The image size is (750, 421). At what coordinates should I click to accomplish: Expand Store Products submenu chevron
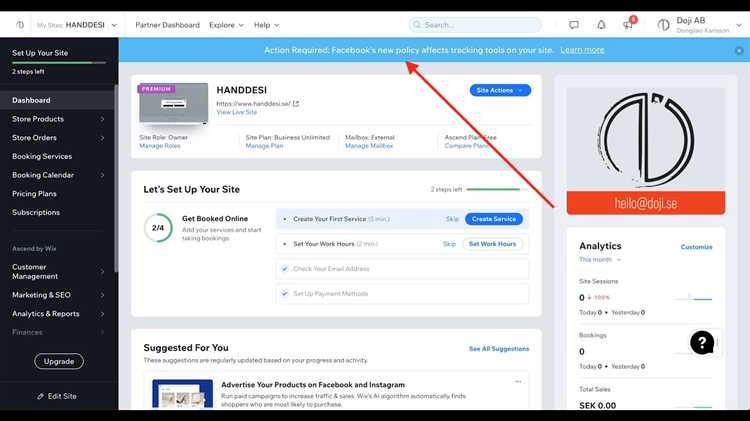point(102,119)
